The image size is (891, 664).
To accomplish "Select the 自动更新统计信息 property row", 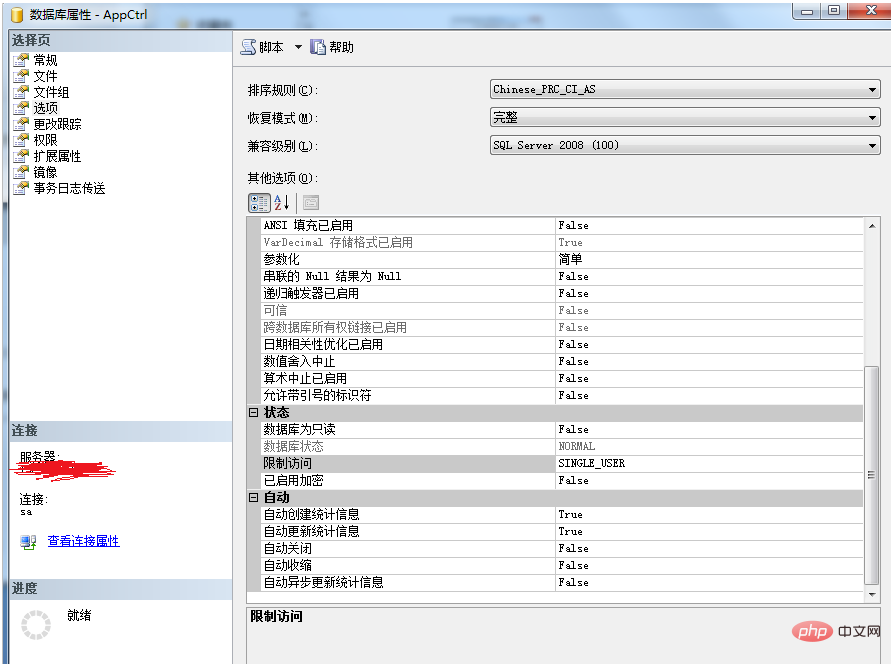I will 562,532.
